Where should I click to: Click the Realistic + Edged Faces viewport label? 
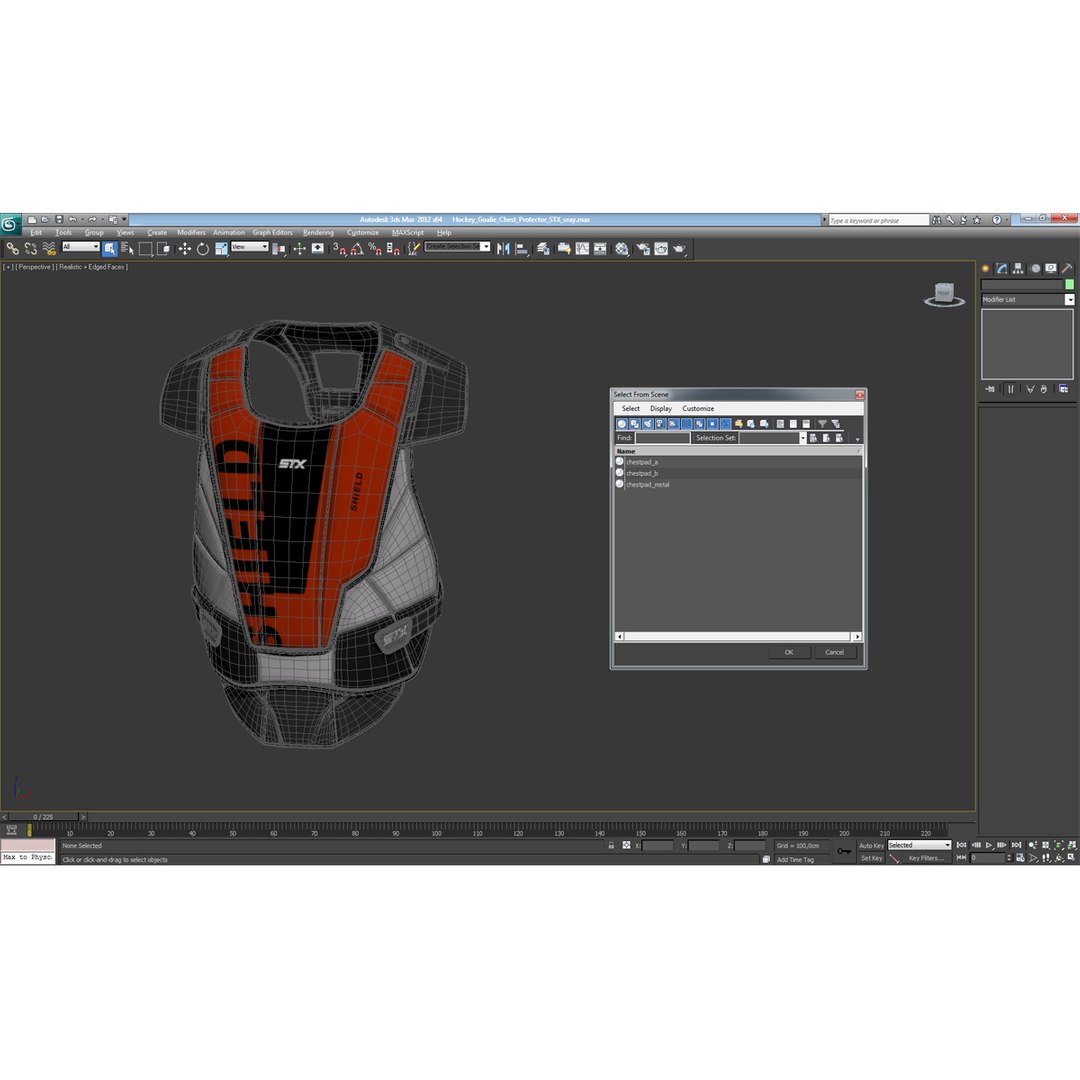(92, 267)
